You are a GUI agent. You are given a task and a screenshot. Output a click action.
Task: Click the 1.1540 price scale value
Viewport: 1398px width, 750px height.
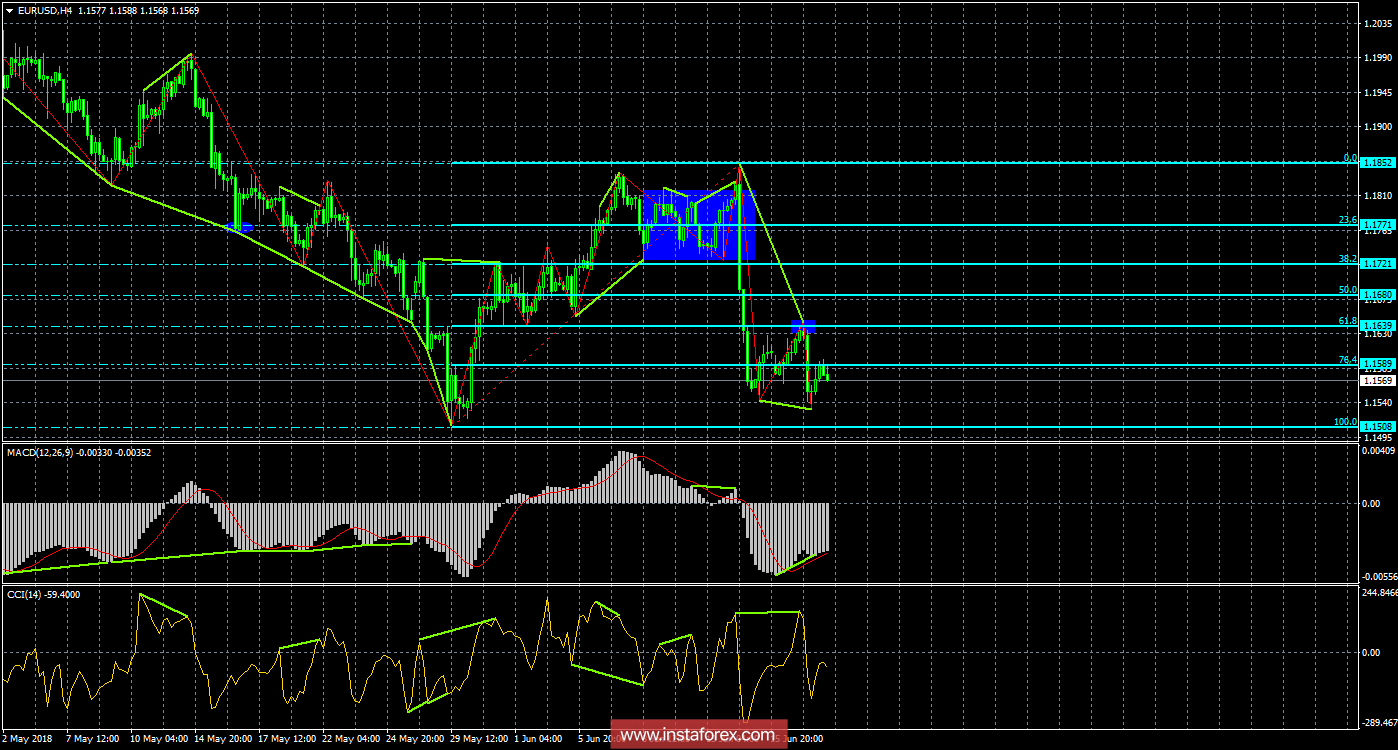pos(1378,403)
